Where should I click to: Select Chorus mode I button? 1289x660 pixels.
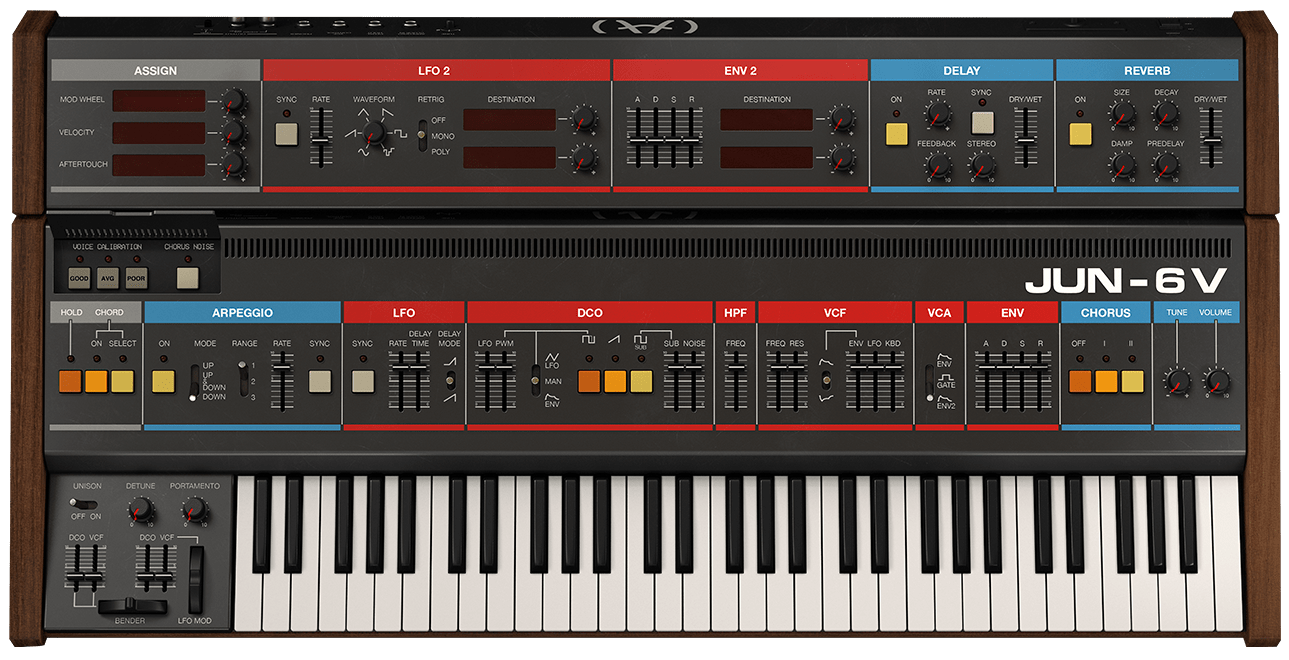(1106, 381)
